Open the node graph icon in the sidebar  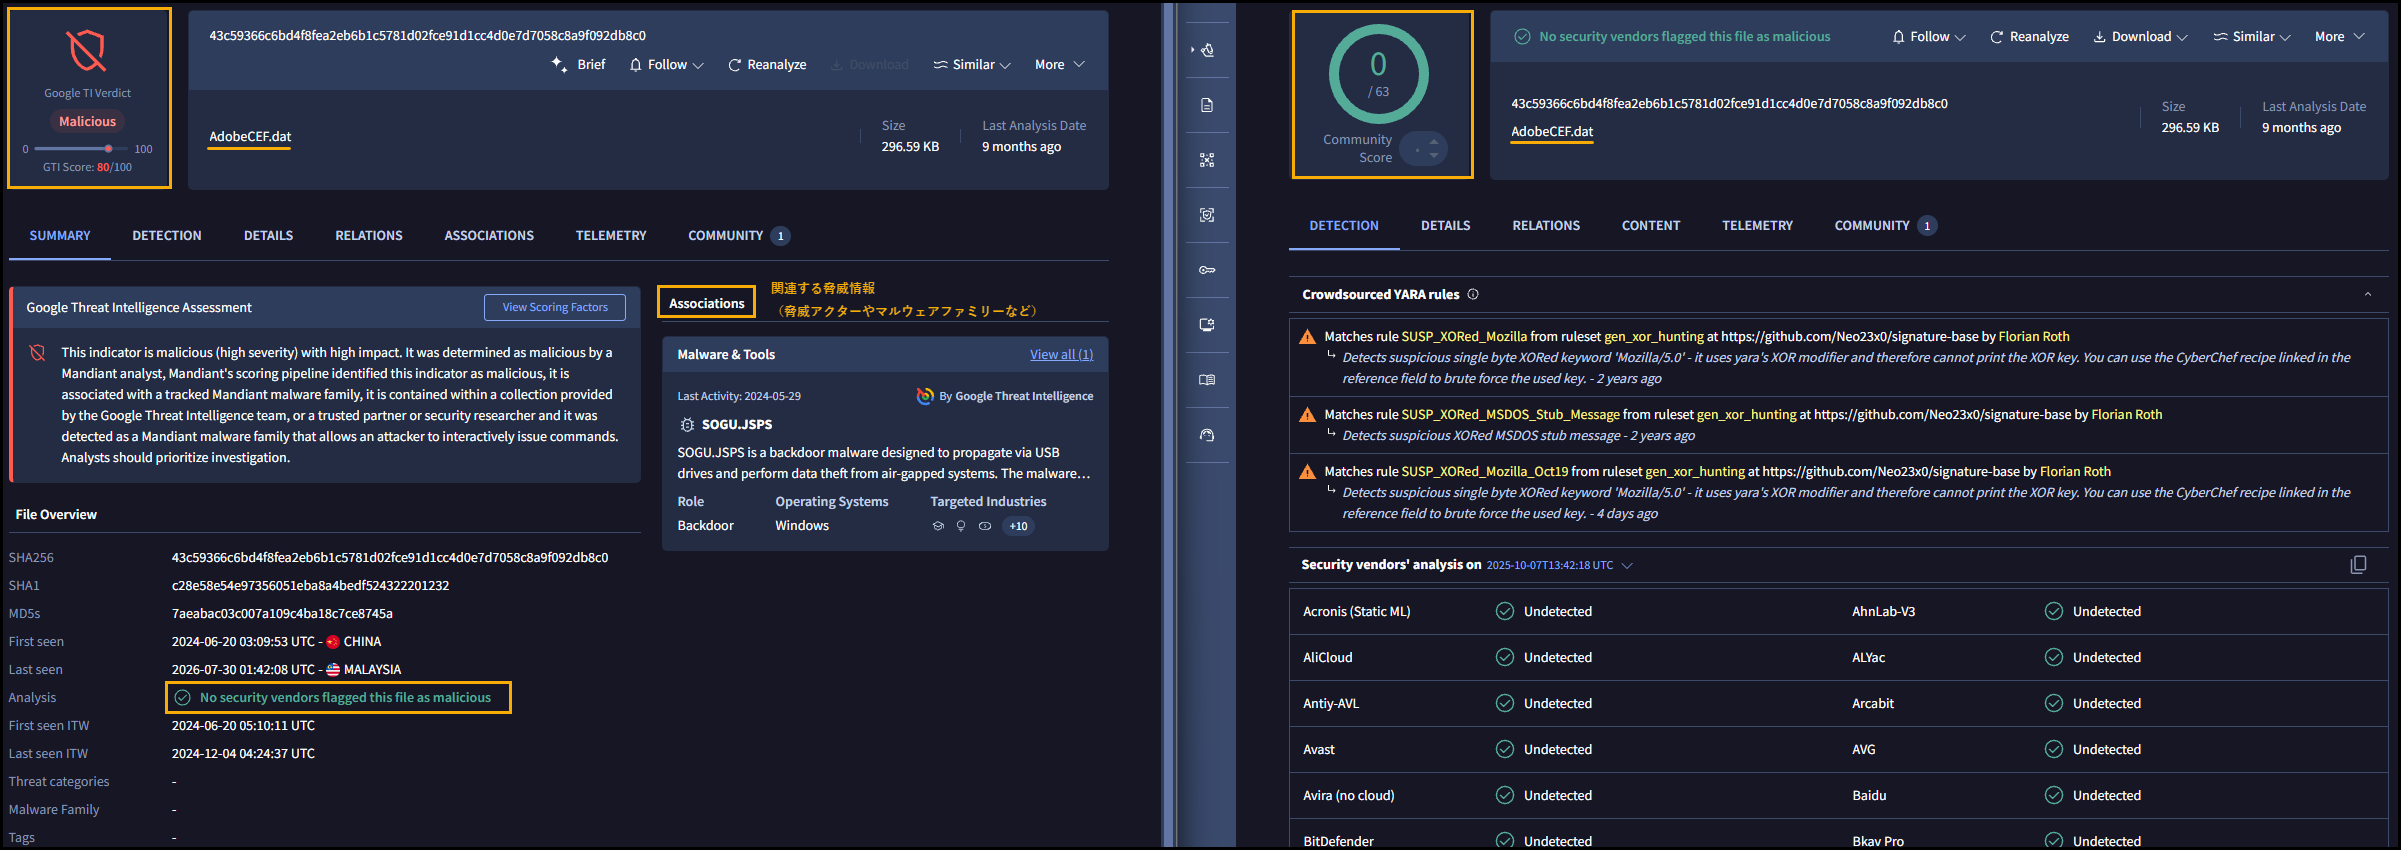coord(1207,160)
